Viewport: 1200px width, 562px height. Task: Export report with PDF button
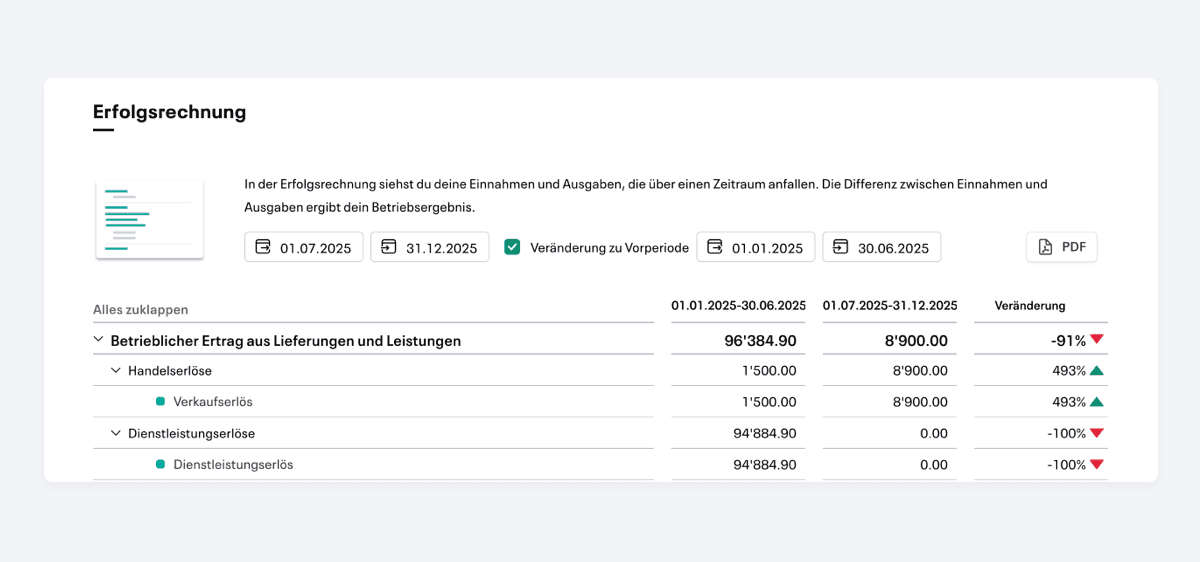1062,247
